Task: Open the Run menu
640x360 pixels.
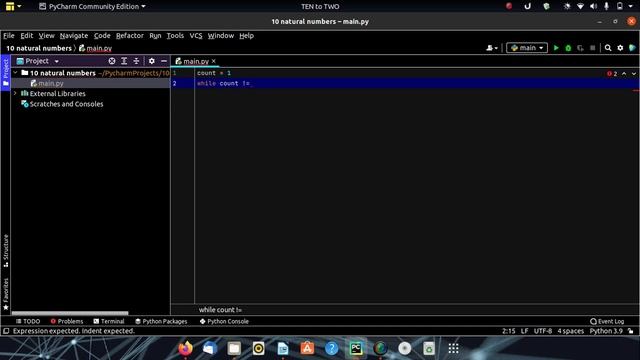Action: [x=155, y=36]
